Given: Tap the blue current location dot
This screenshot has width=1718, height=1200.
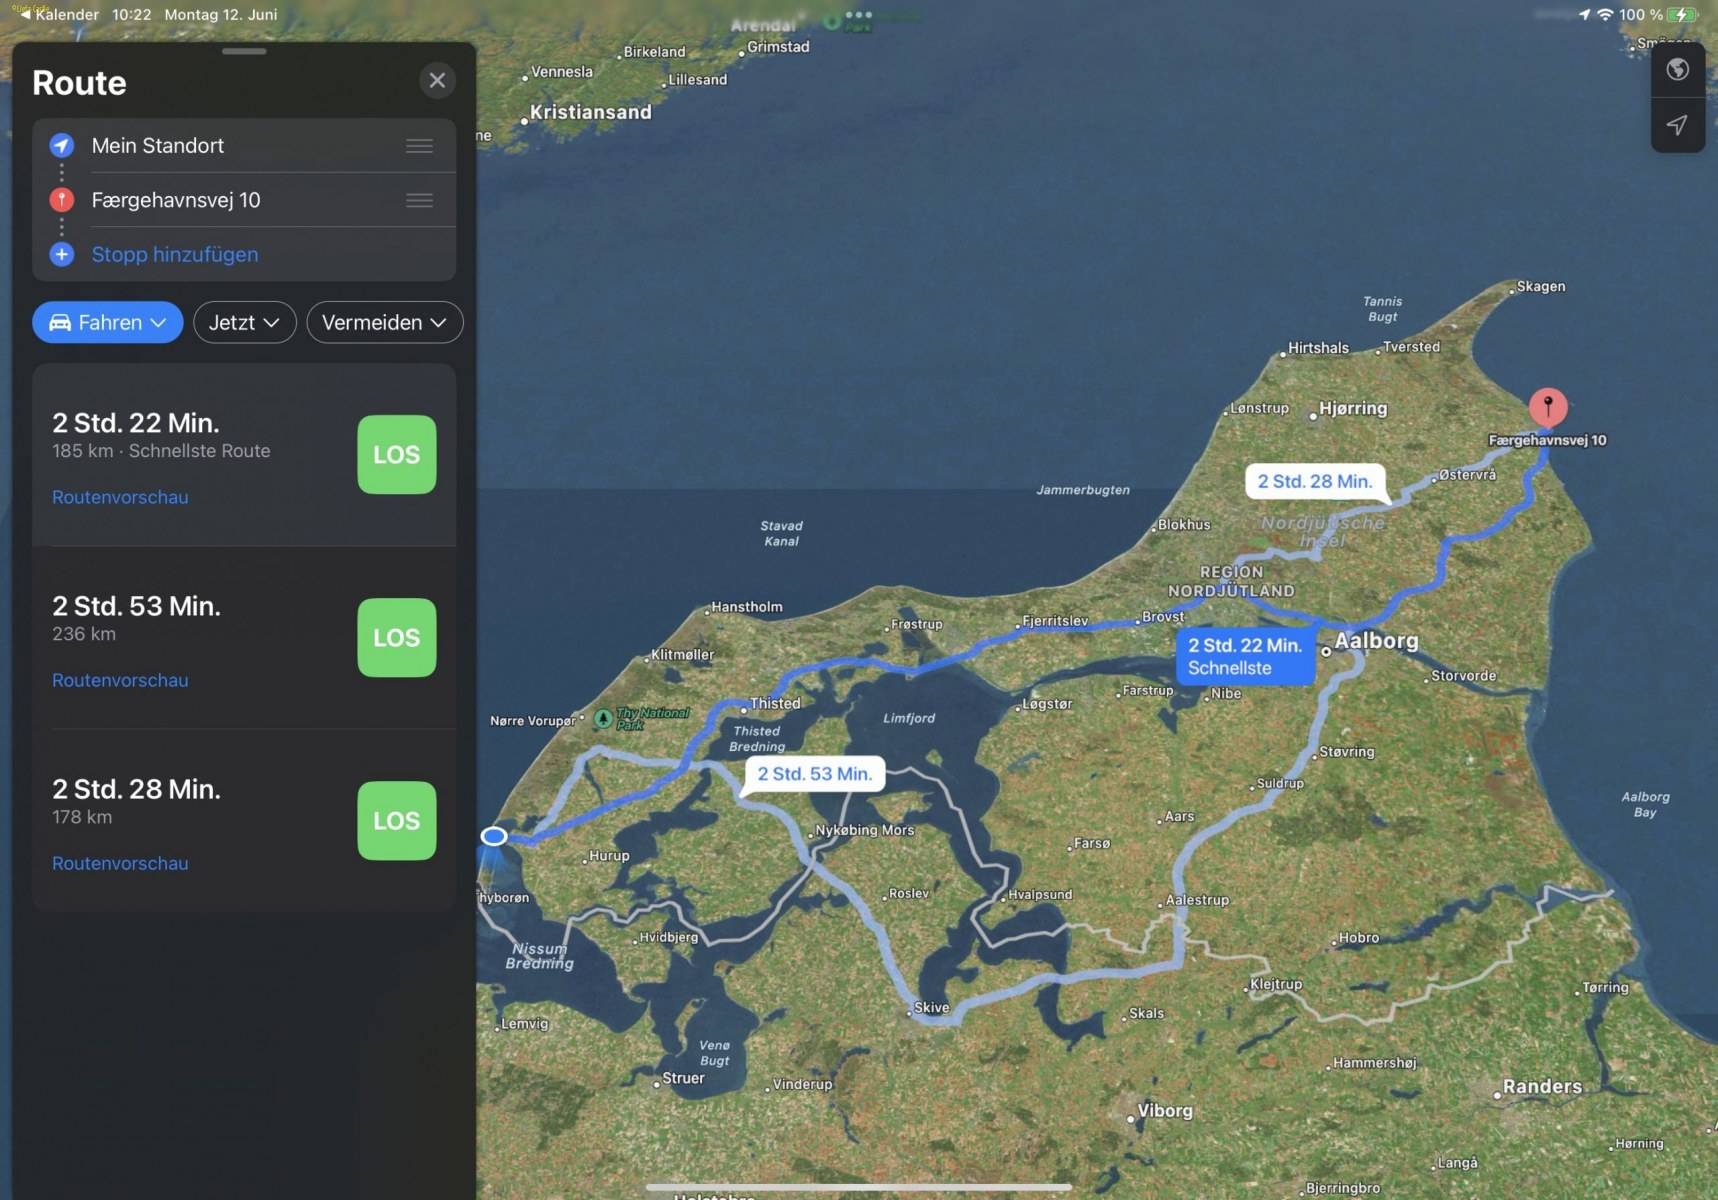Looking at the screenshot, I should pos(494,836).
